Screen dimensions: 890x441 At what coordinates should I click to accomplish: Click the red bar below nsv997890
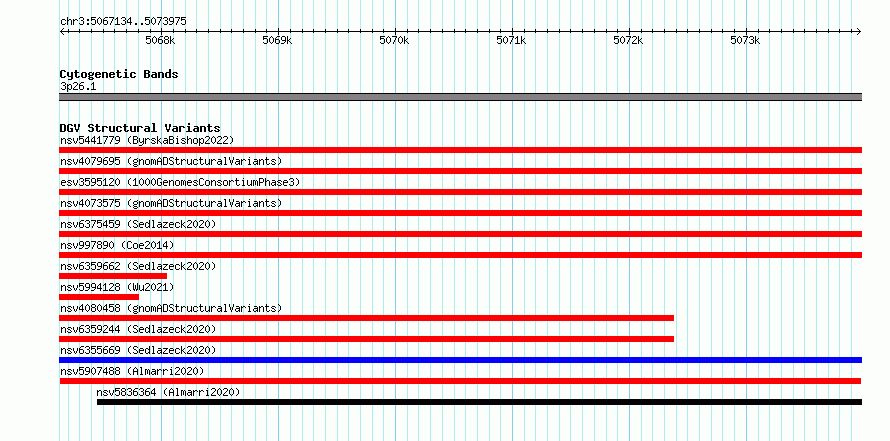point(460,255)
